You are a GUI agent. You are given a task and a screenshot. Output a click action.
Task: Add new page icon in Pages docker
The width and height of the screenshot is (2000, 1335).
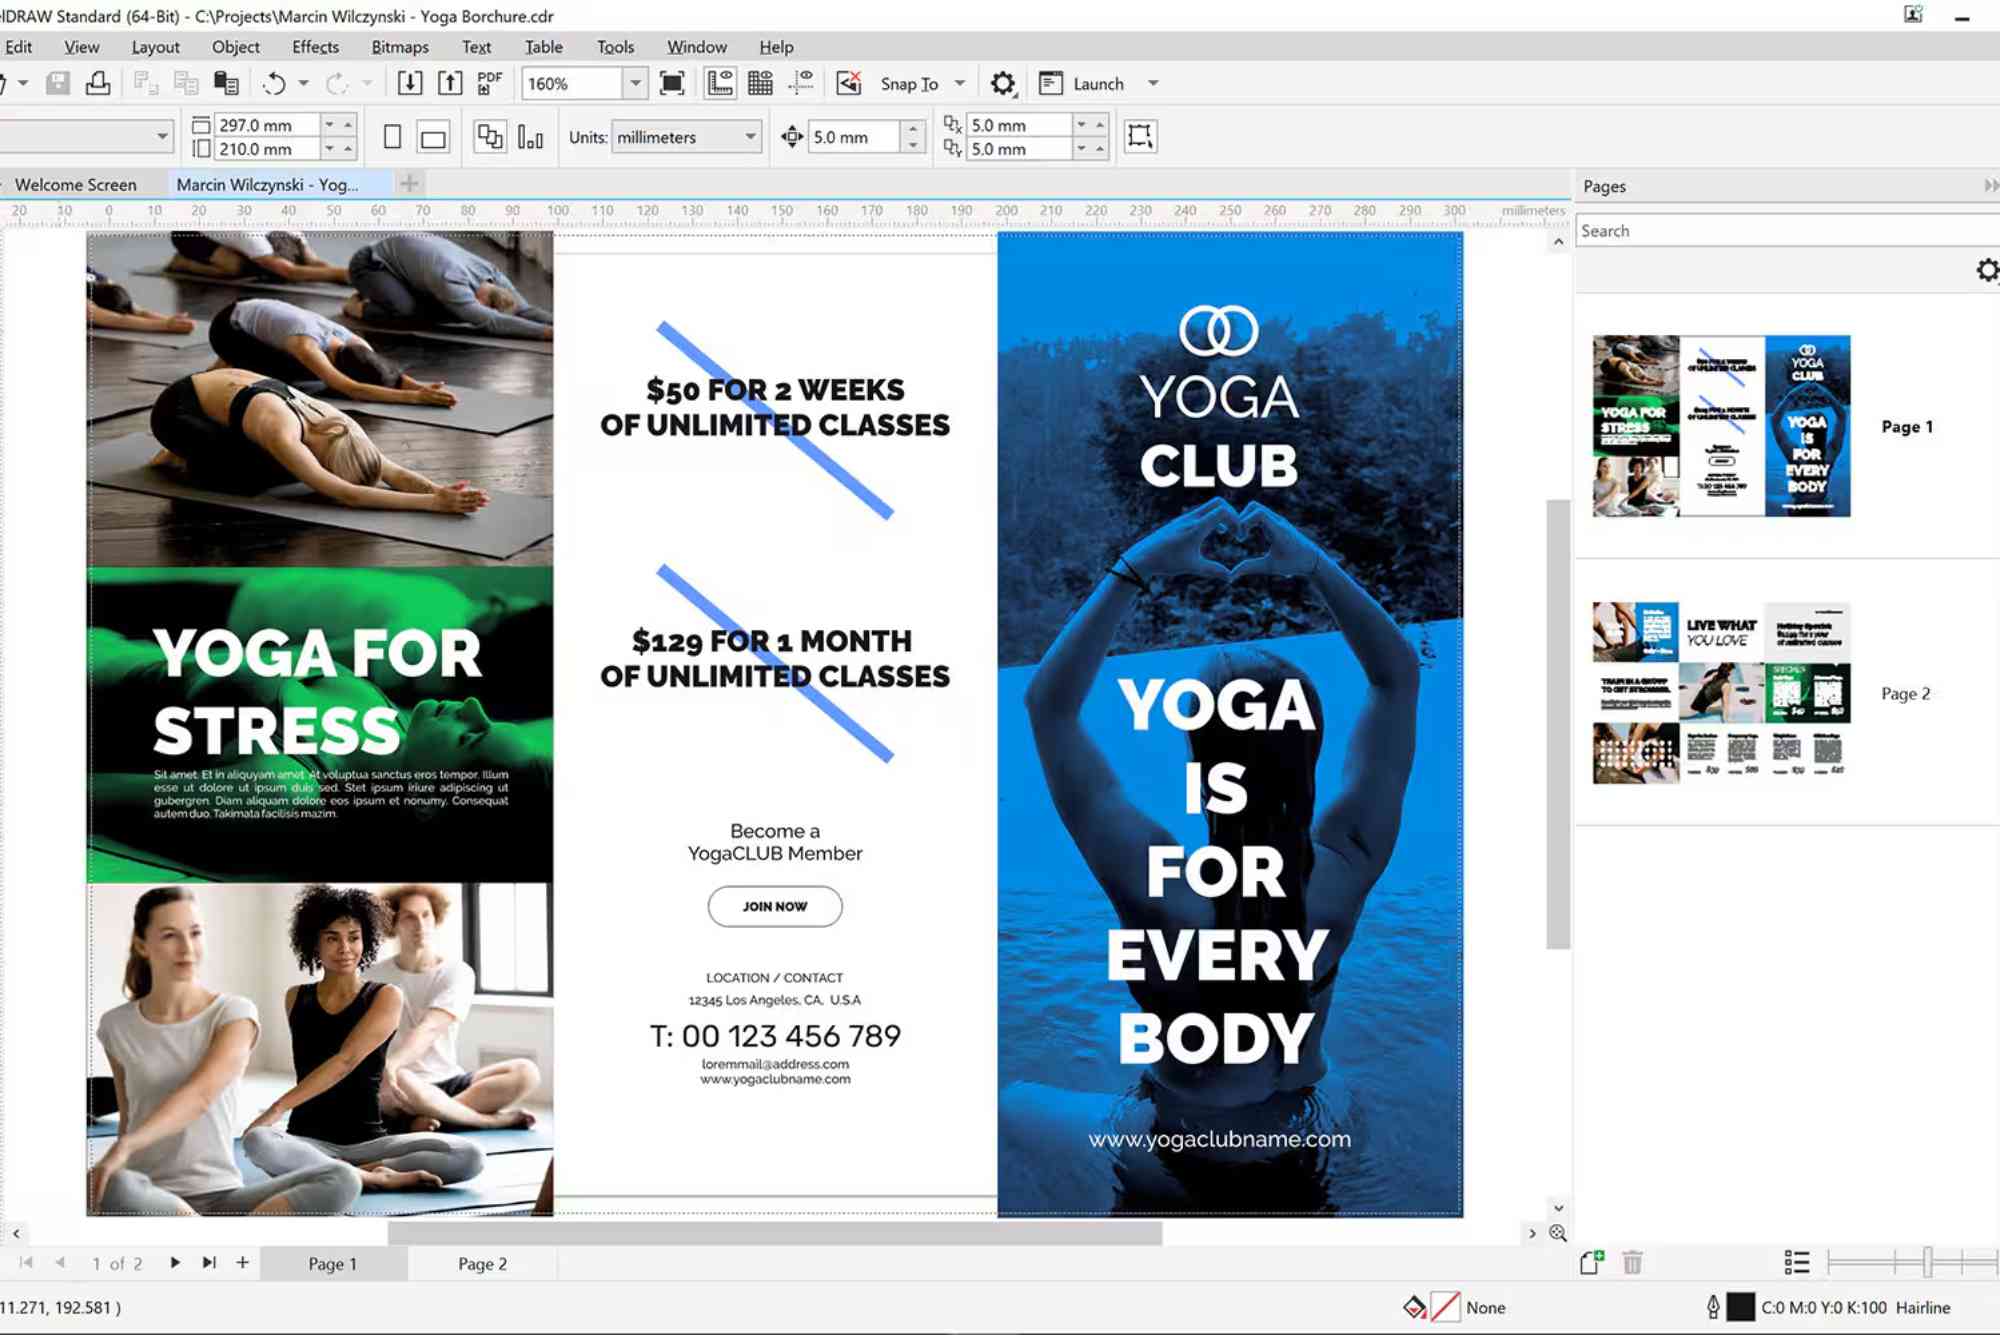pyautogui.click(x=1591, y=1263)
